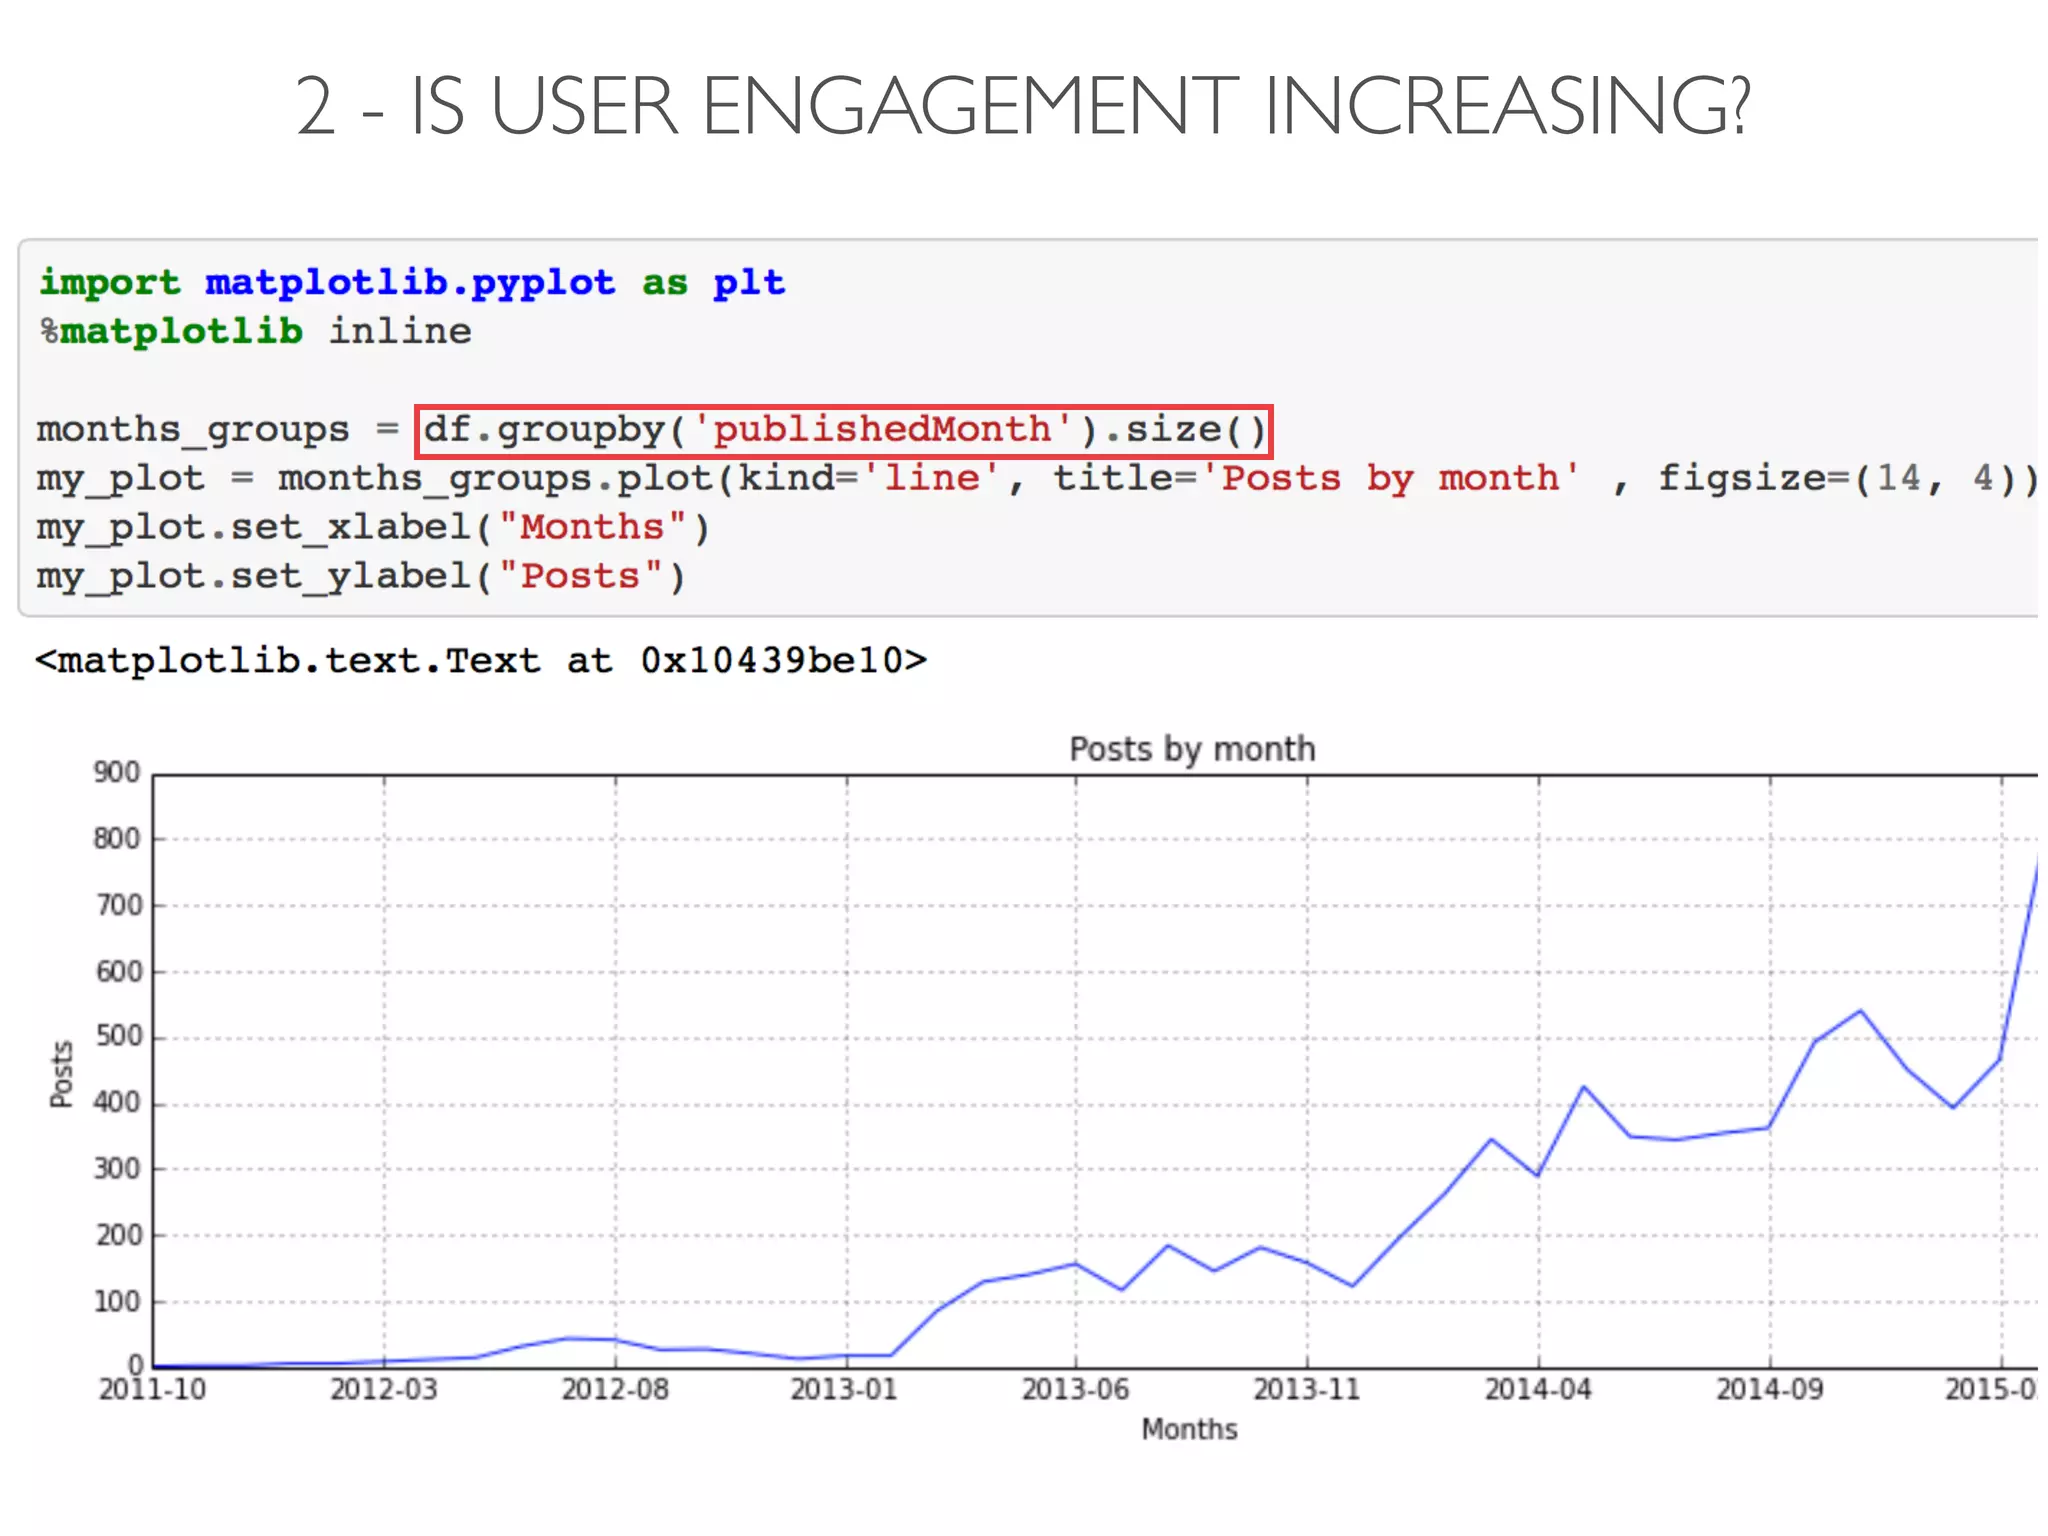Screen dimensions: 2048x1536
Task: Click the 'import matplotlib.pyplot as plt' line
Action: coord(412,283)
